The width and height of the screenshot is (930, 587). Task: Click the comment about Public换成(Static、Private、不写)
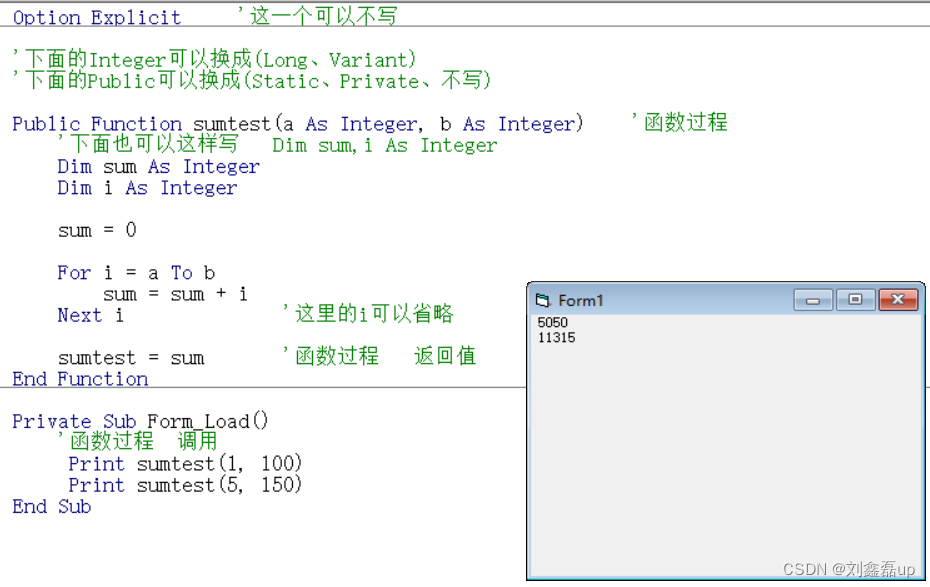pyautogui.click(x=252, y=80)
